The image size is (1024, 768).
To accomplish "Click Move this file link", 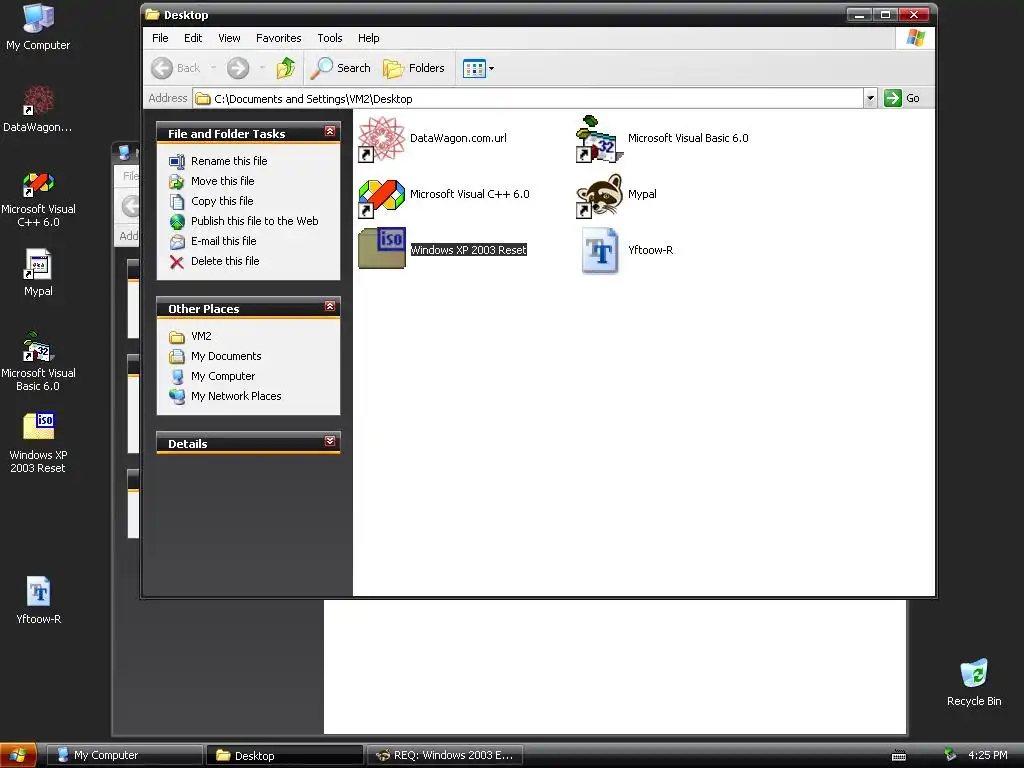I will (223, 181).
